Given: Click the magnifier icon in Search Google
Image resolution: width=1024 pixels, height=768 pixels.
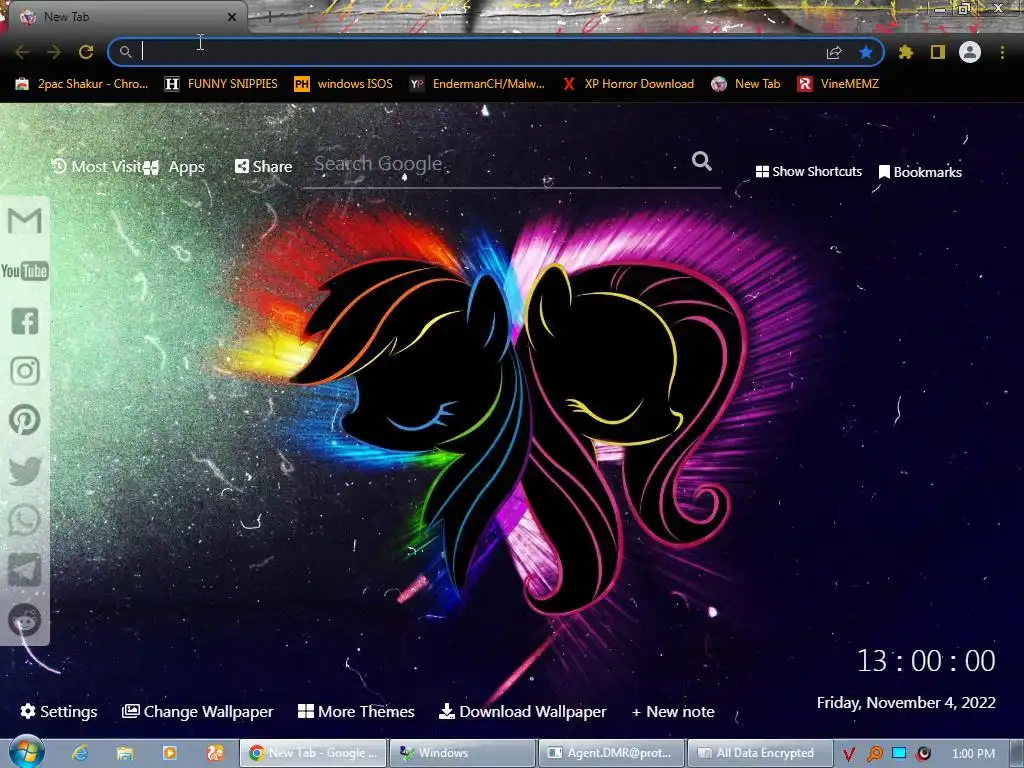Looking at the screenshot, I should pyautogui.click(x=702, y=161).
